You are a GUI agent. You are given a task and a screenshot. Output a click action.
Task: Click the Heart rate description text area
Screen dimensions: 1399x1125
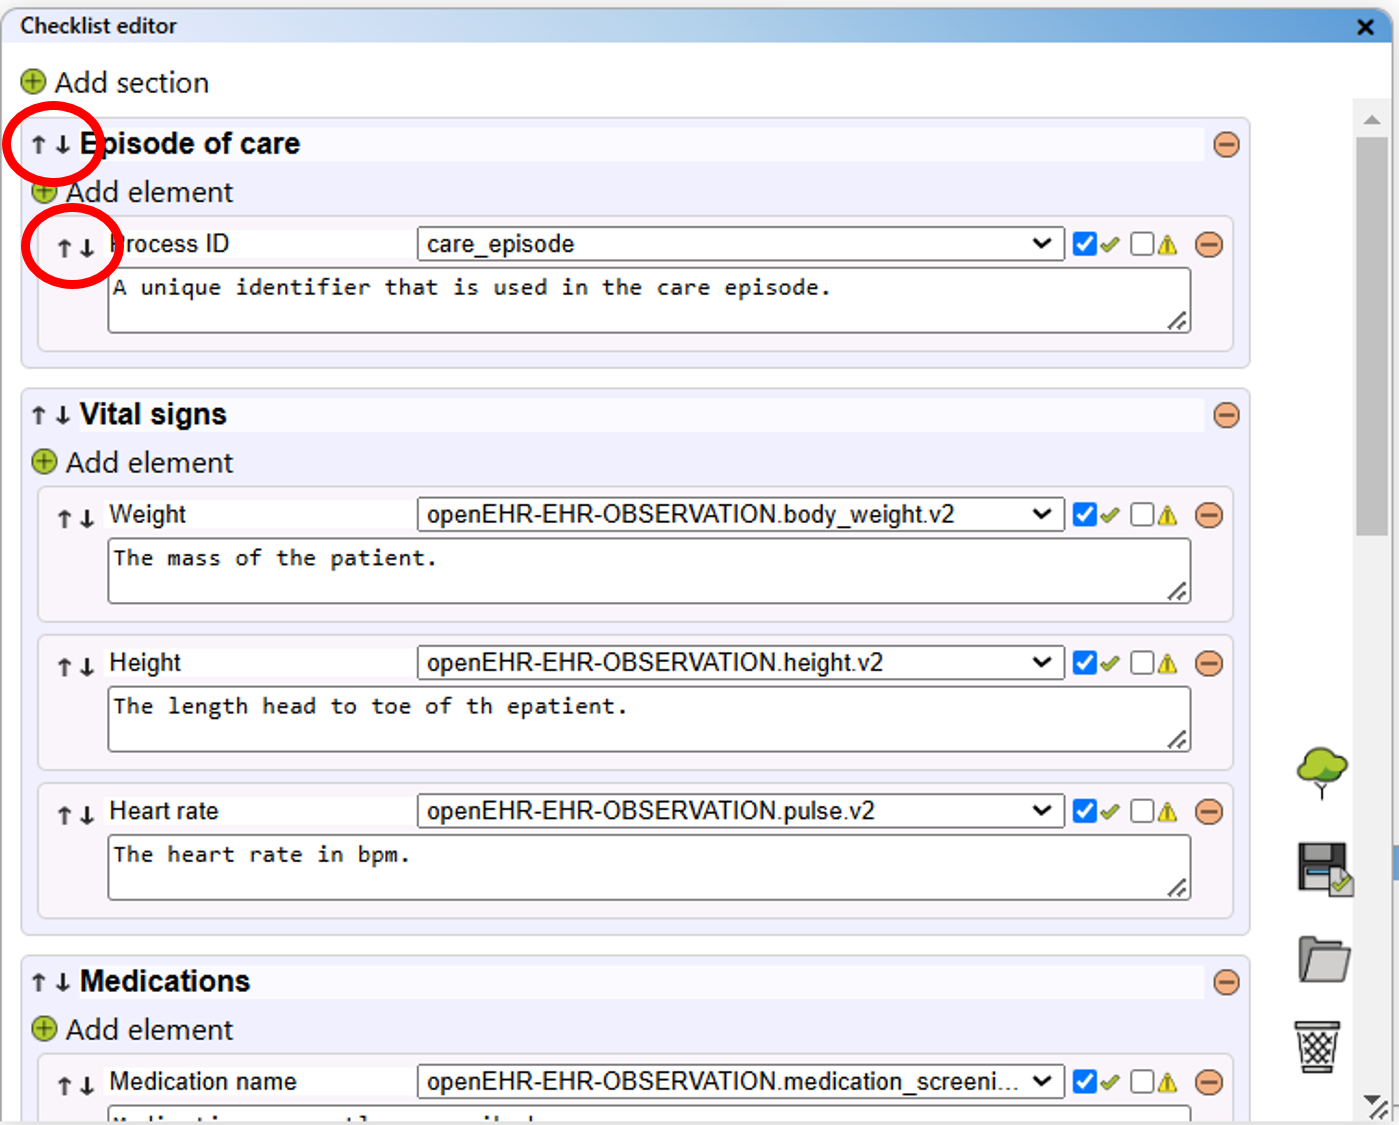point(648,867)
